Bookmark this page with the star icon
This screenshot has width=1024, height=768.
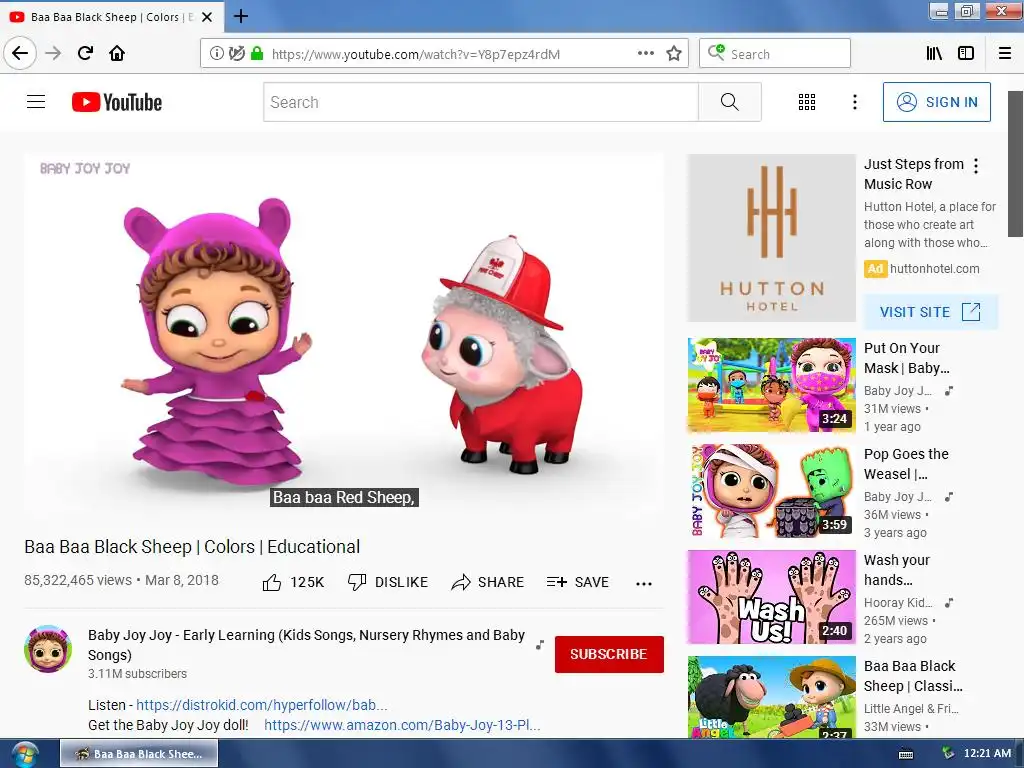pos(674,54)
